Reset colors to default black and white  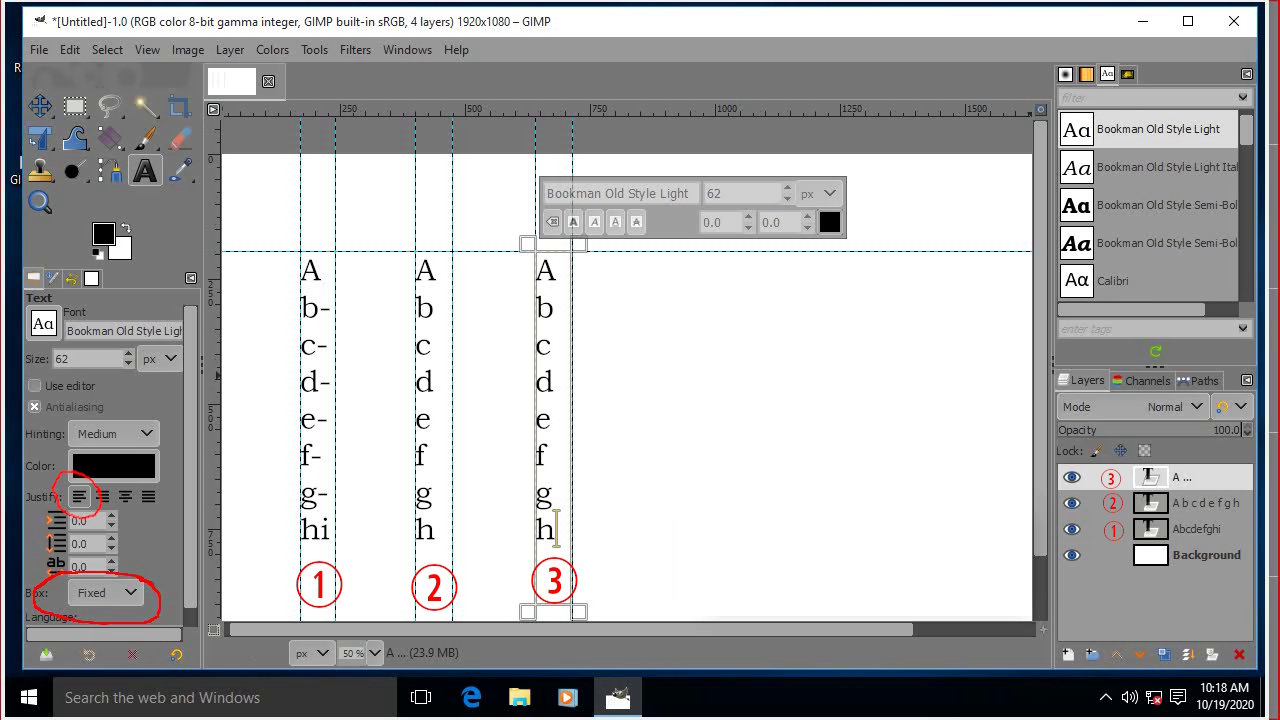point(98,253)
